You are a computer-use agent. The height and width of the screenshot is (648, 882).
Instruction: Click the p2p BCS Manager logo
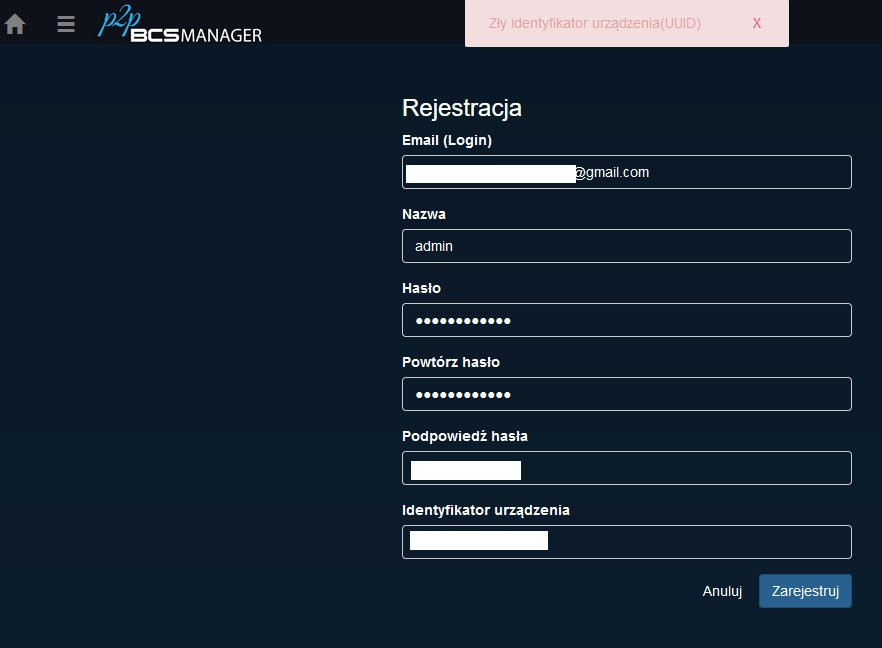[180, 25]
